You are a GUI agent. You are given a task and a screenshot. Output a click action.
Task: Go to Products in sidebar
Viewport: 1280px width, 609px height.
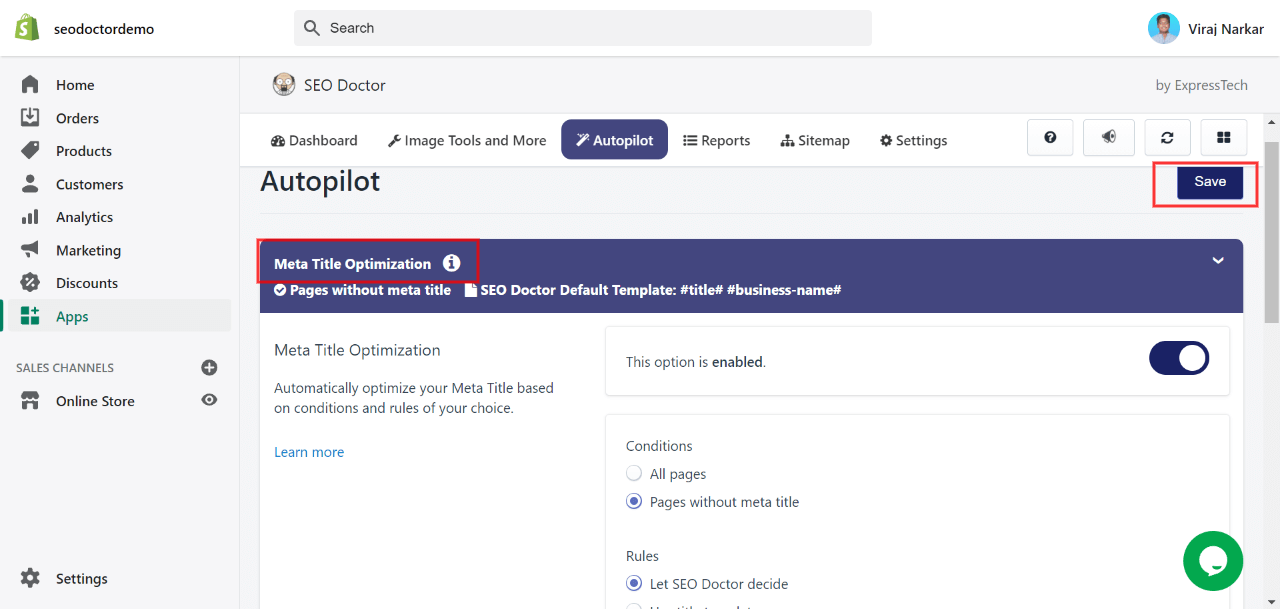(84, 151)
